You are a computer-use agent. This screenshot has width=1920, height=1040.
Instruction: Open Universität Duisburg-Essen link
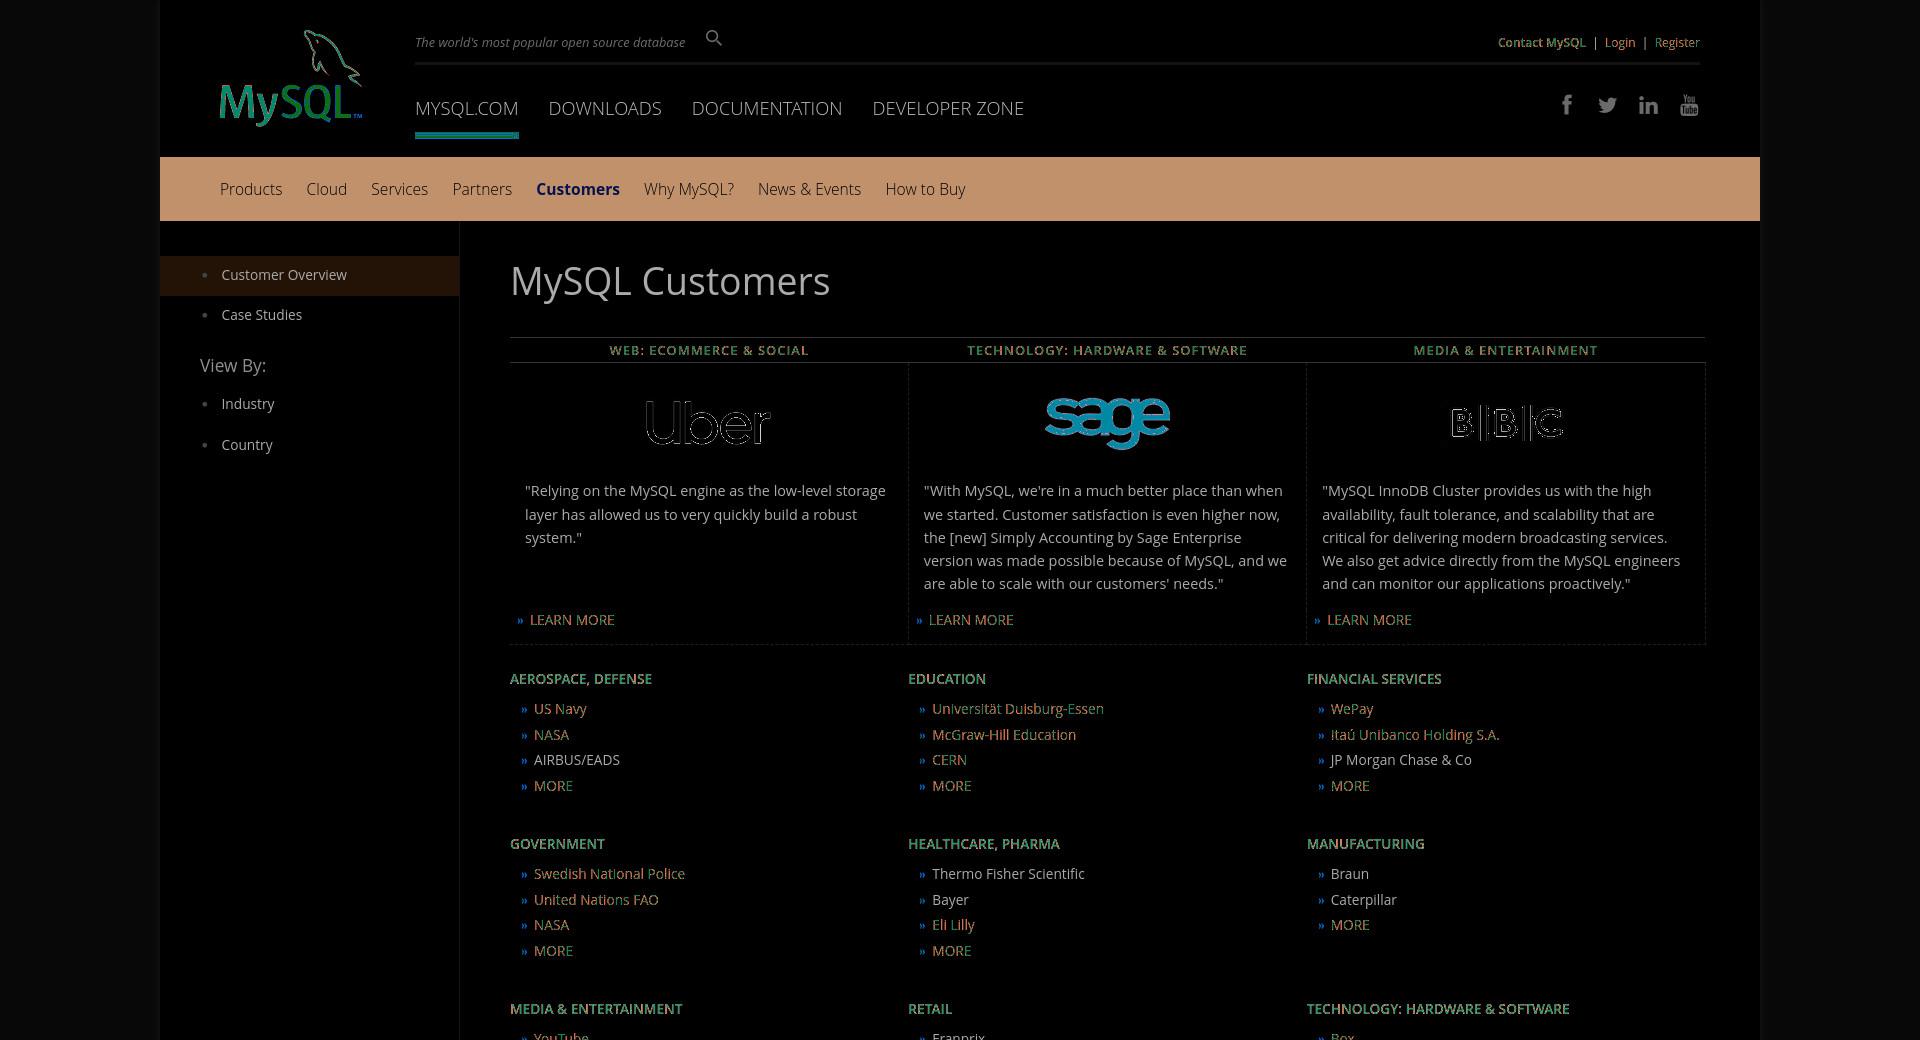[x=1018, y=709]
